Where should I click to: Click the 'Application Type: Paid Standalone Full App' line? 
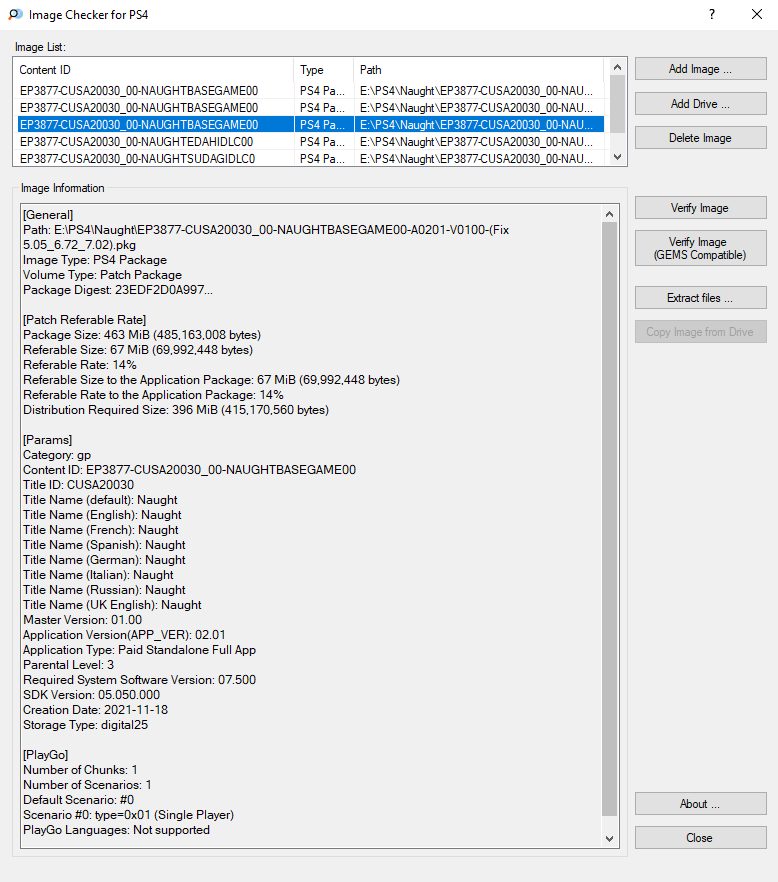point(140,650)
